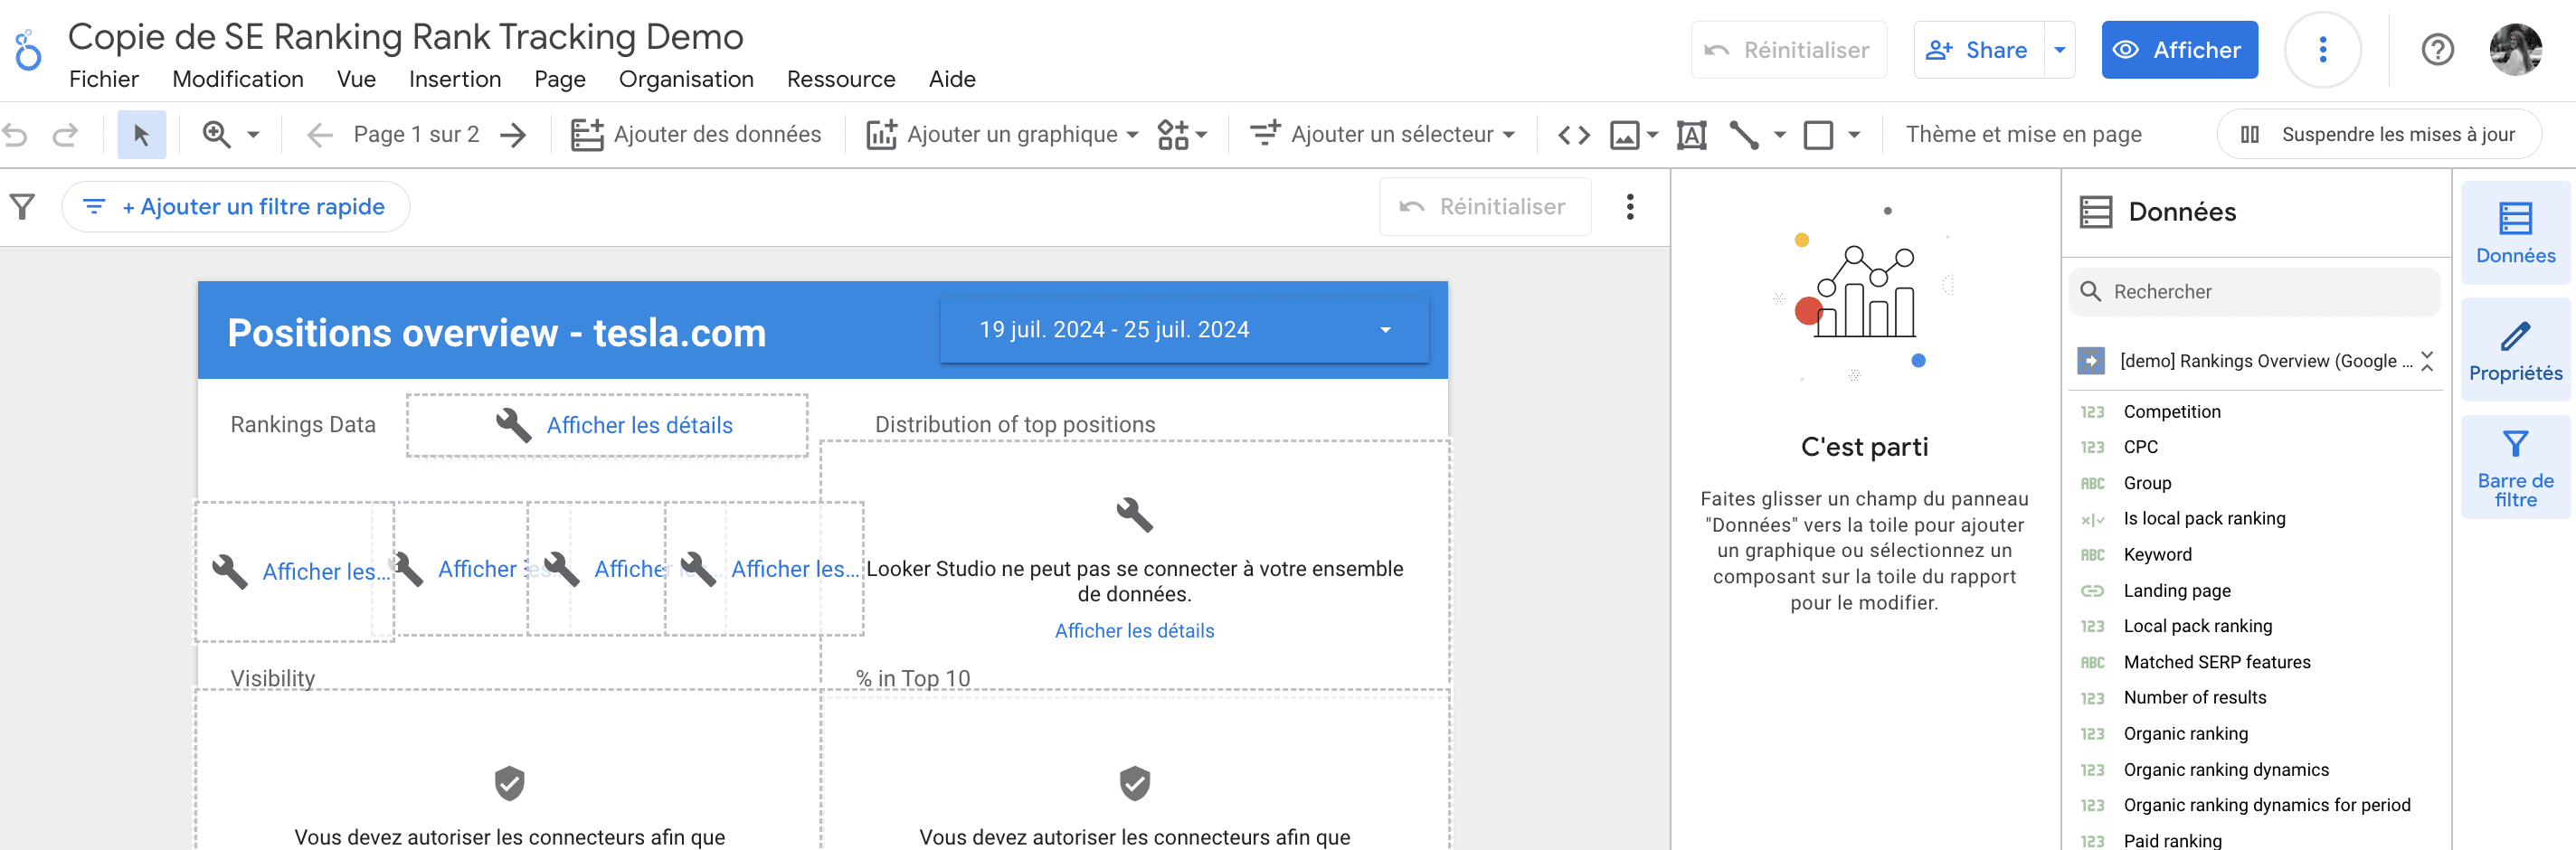This screenshot has height=850, width=2576.
Task: Click the Afficher view button
Action: point(2179,50)
